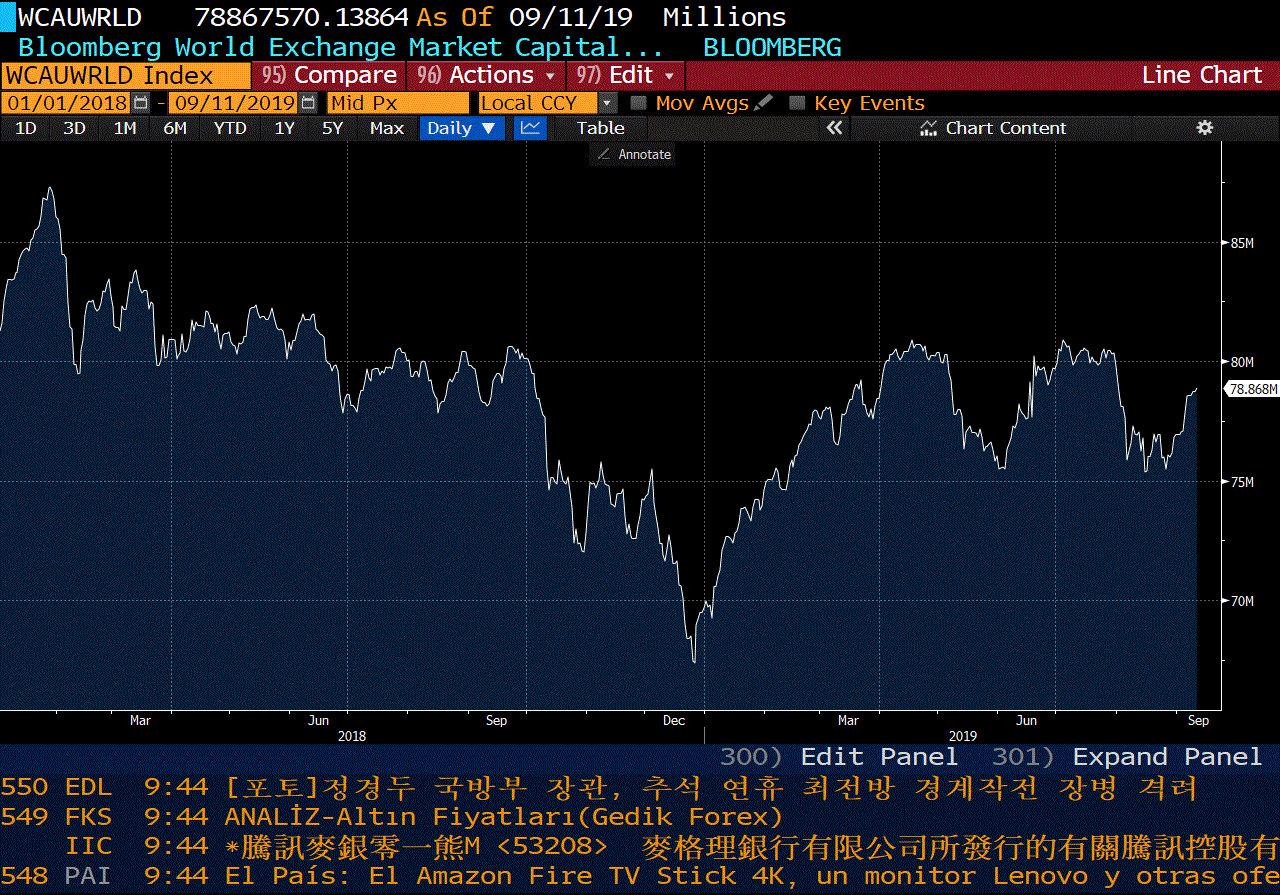
Task: Select the YTD time range tab
Action: click(230, 128)
